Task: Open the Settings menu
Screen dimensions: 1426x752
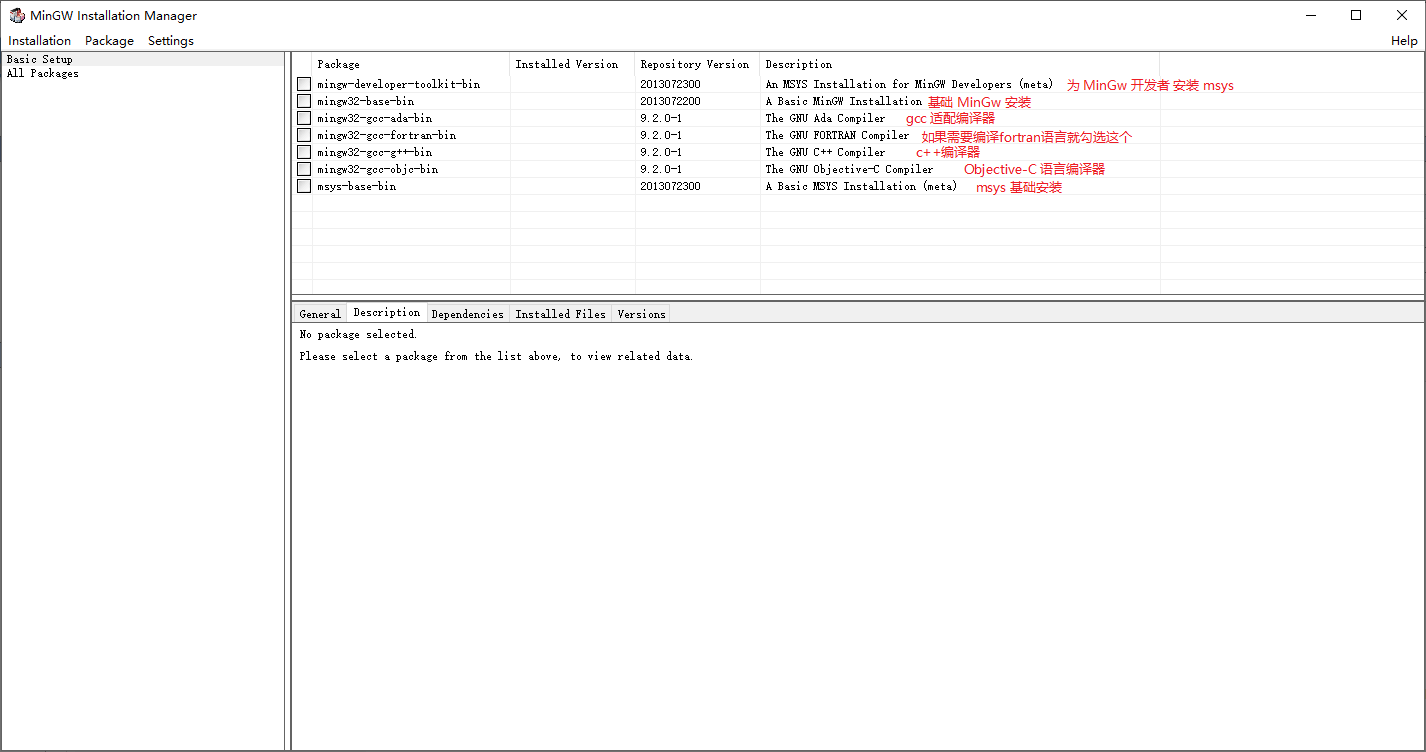Action: click(x=171, y=41)
